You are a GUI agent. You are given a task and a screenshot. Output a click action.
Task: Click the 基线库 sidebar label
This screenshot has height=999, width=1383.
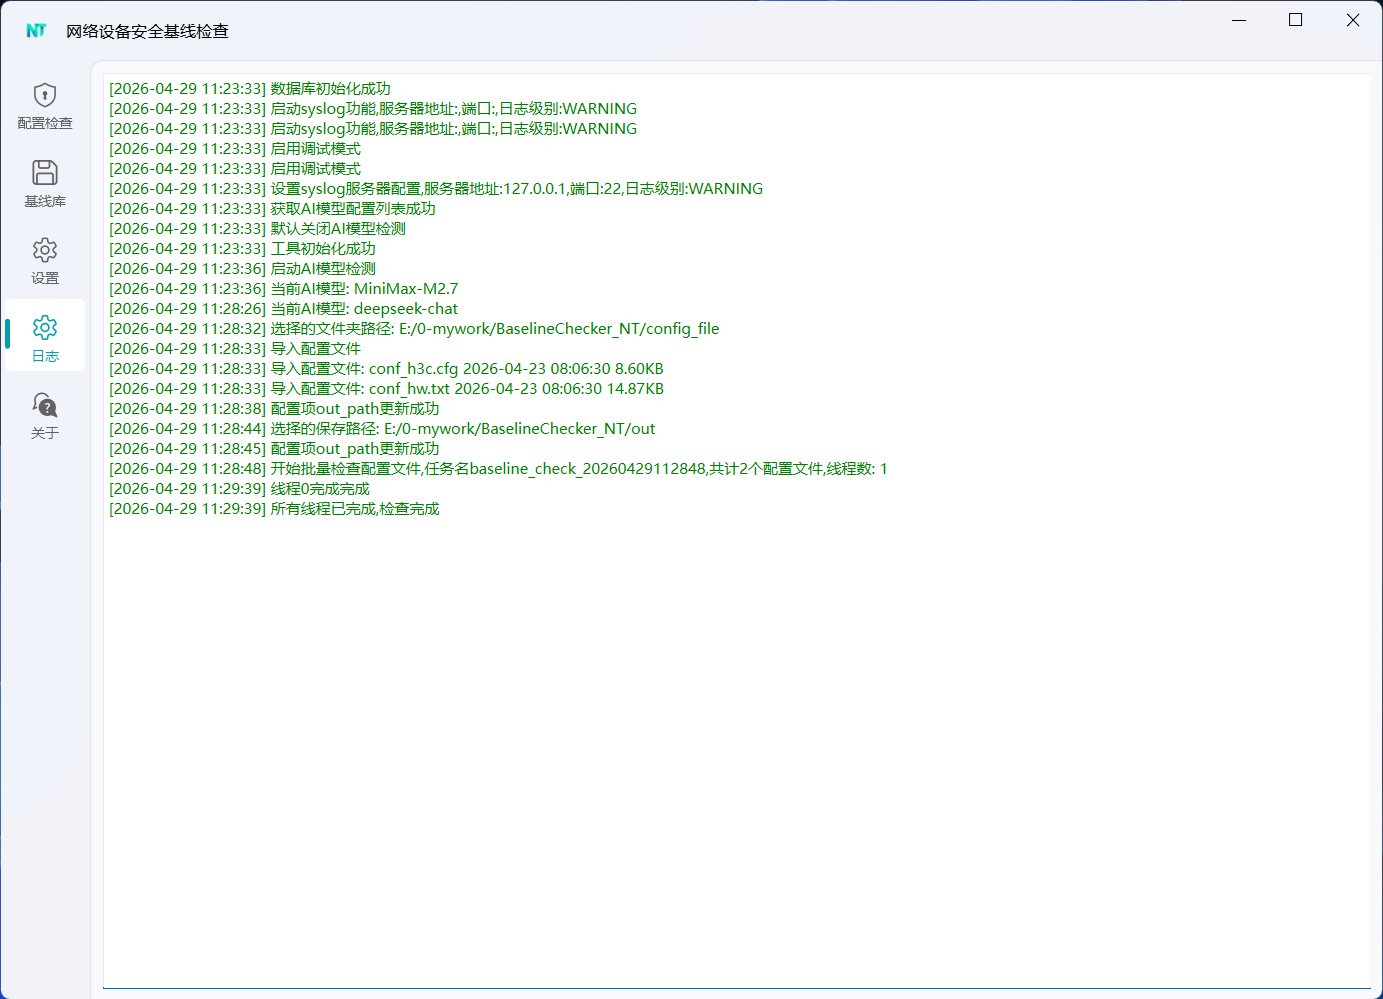[x=45, y=201]
